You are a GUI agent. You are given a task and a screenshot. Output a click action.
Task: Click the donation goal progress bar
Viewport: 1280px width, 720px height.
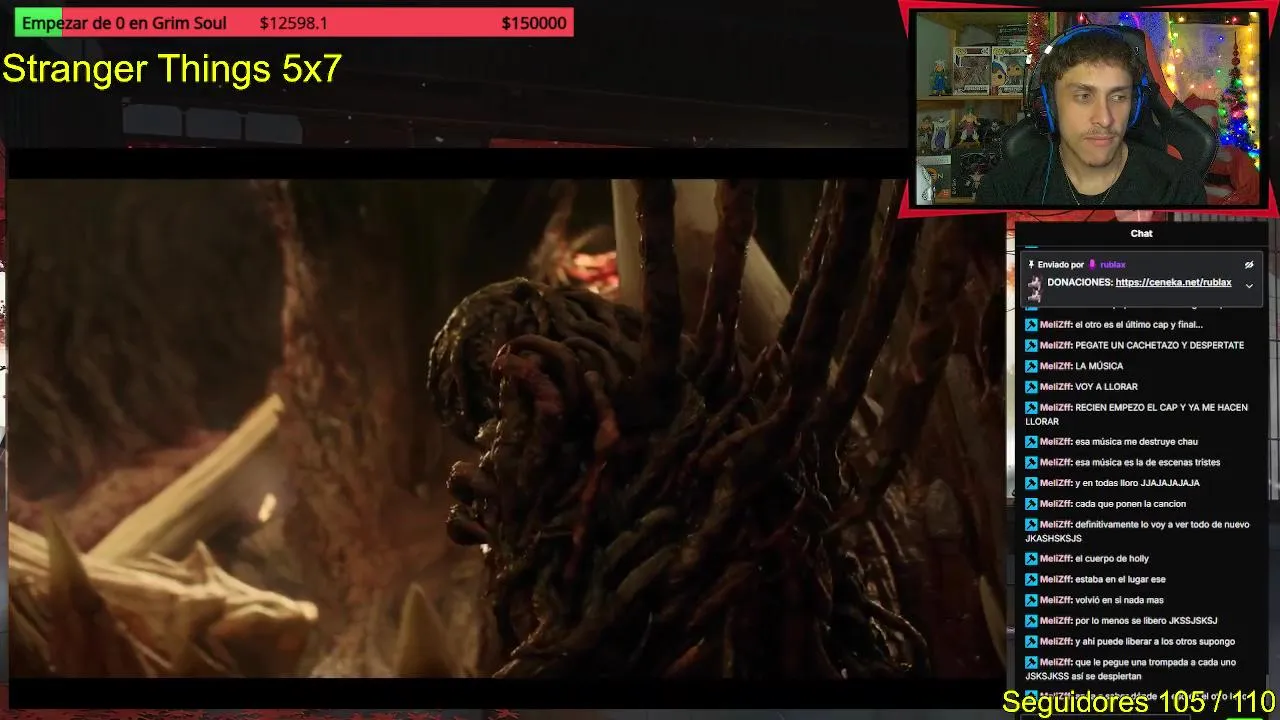click(x=294, y=23)
